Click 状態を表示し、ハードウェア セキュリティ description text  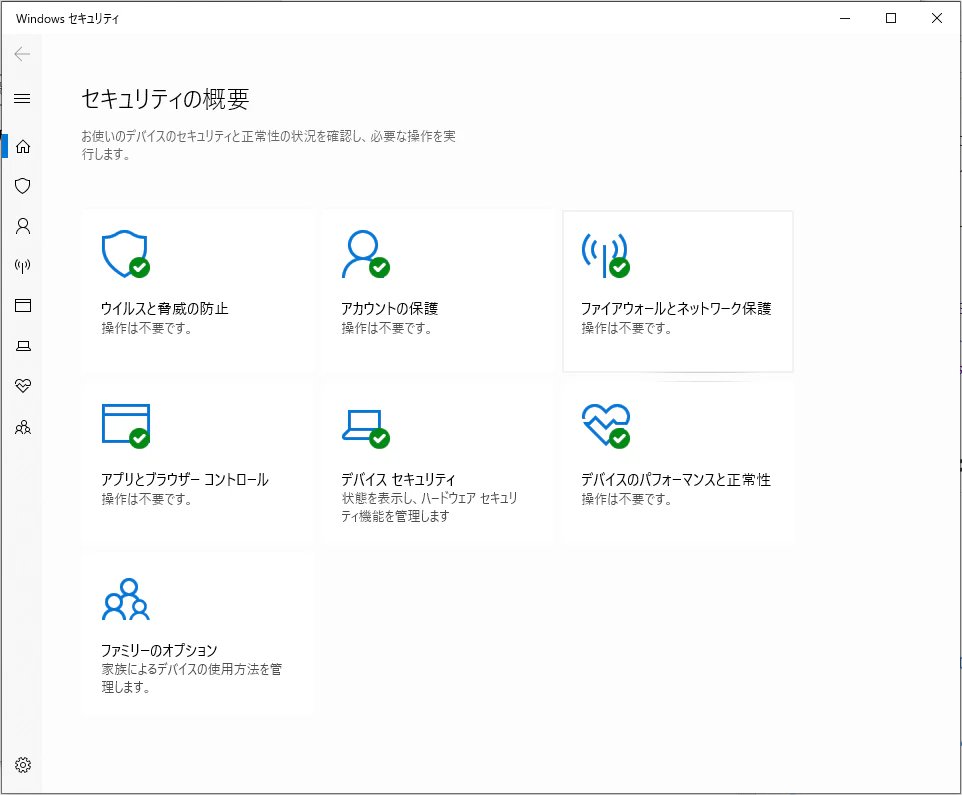click(x=429, y=507)
